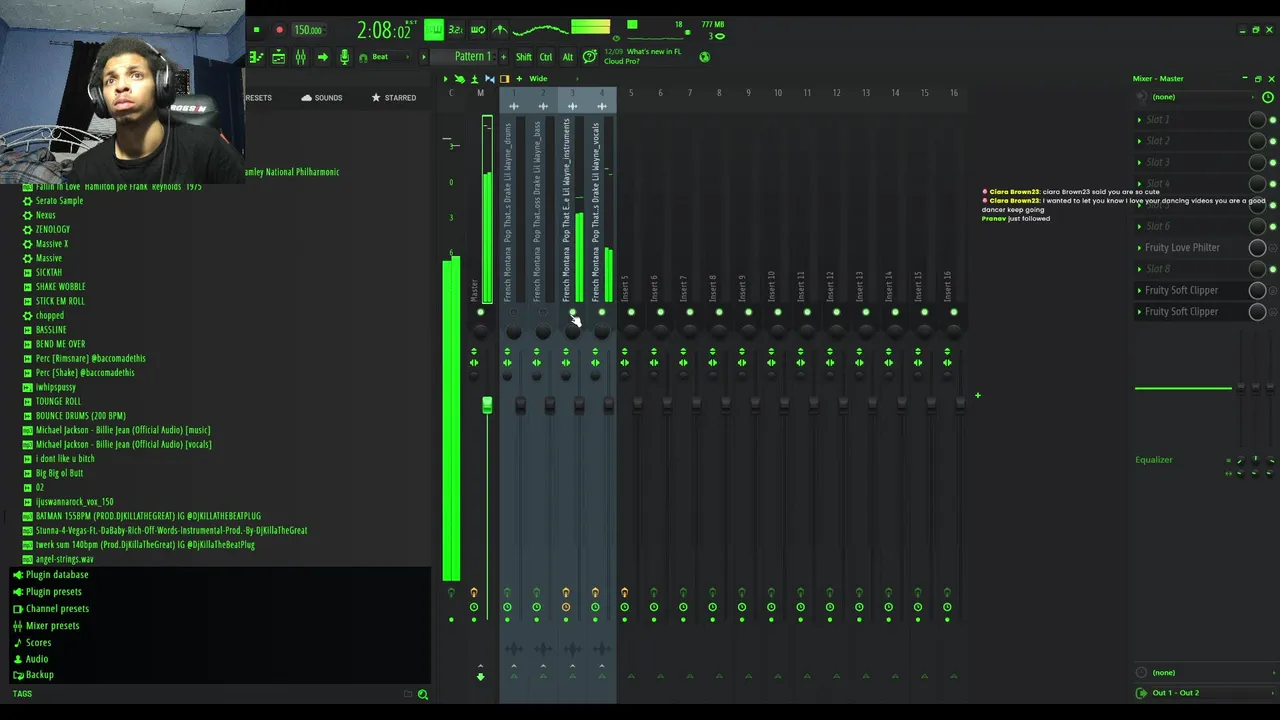Select Fruity Love Philter effect slot
This screenshot has width=1280, height=720.
(1182, 248)
